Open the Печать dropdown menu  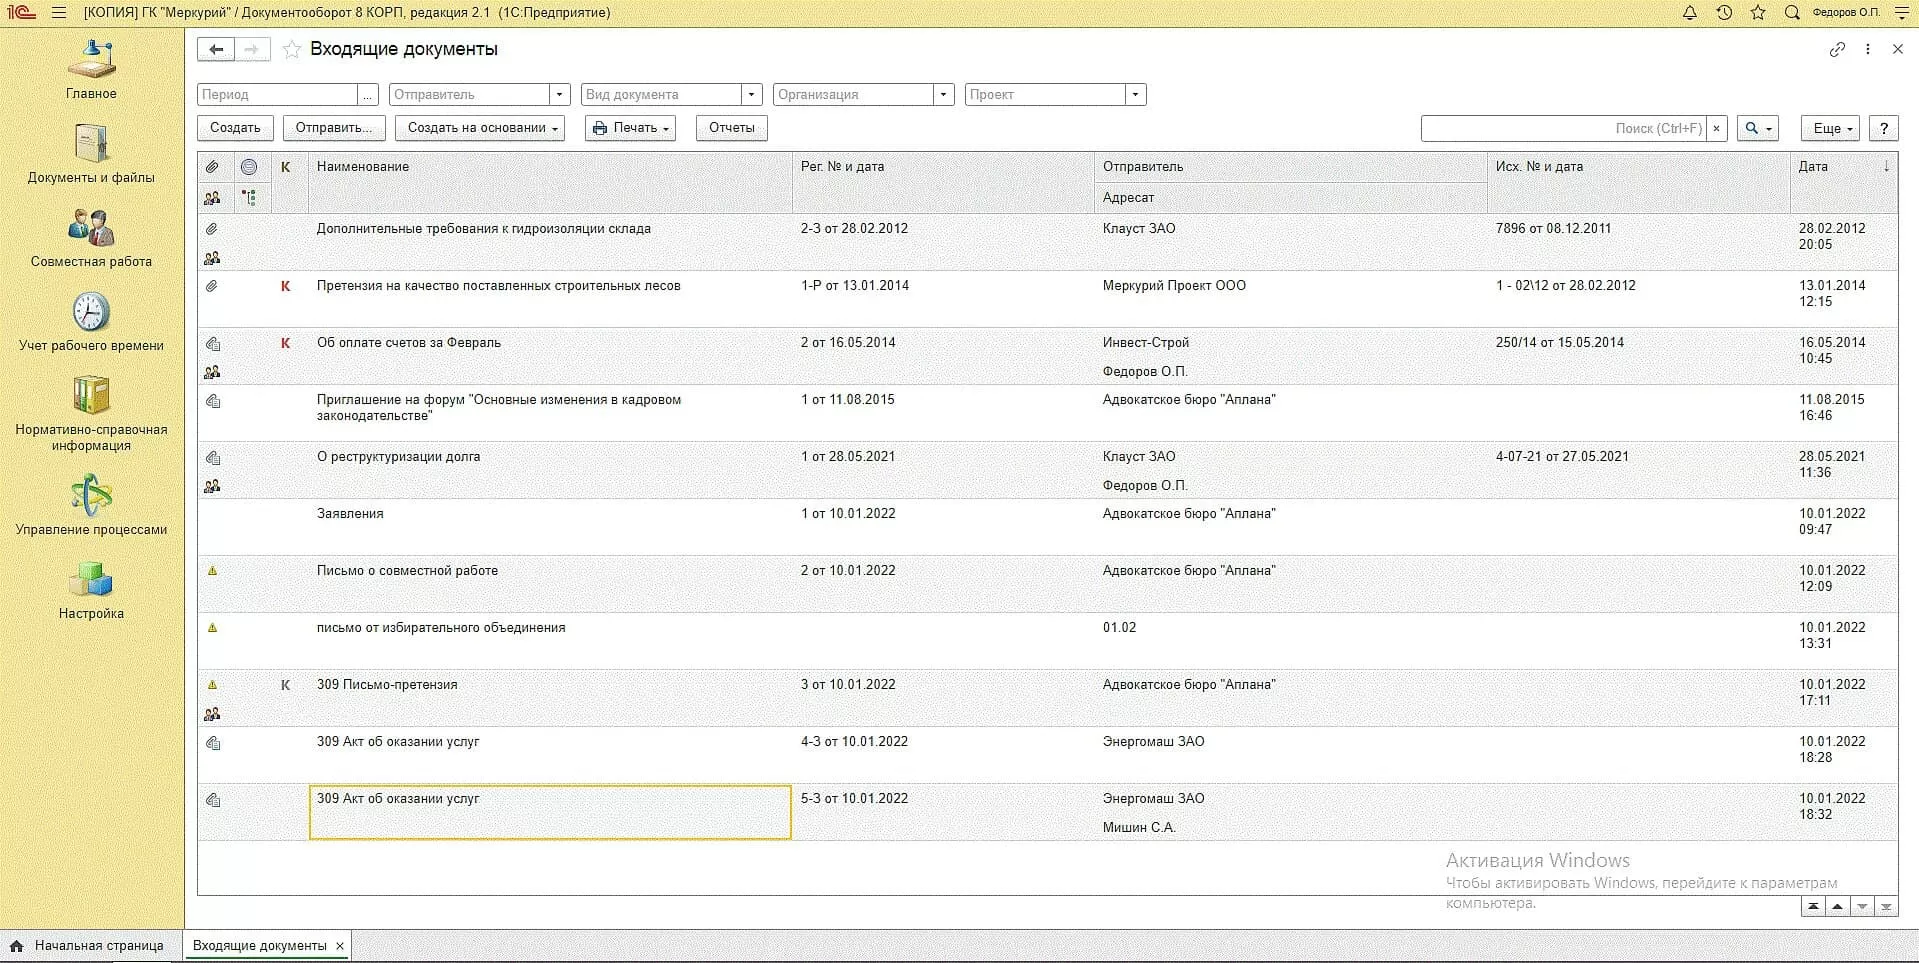(630, 128)
